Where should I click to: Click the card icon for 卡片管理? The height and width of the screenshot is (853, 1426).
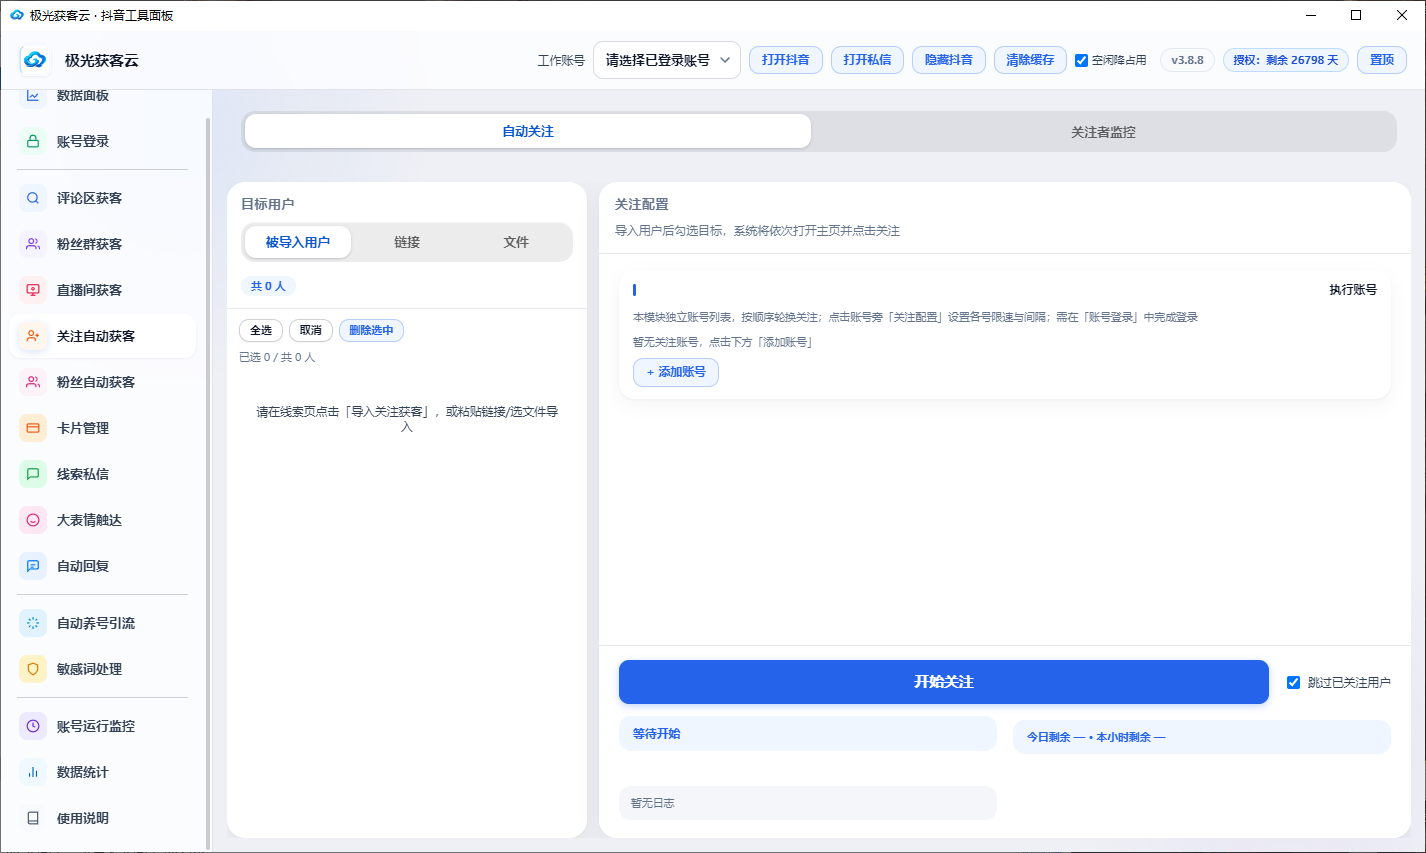33,428
